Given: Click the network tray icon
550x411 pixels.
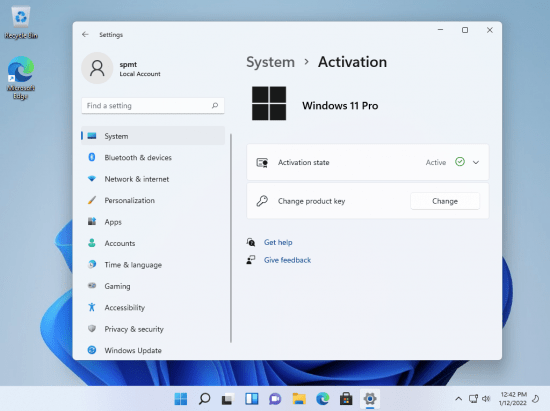Looking at the screenshot, I should pyautogui.click(x=473, y=399).
